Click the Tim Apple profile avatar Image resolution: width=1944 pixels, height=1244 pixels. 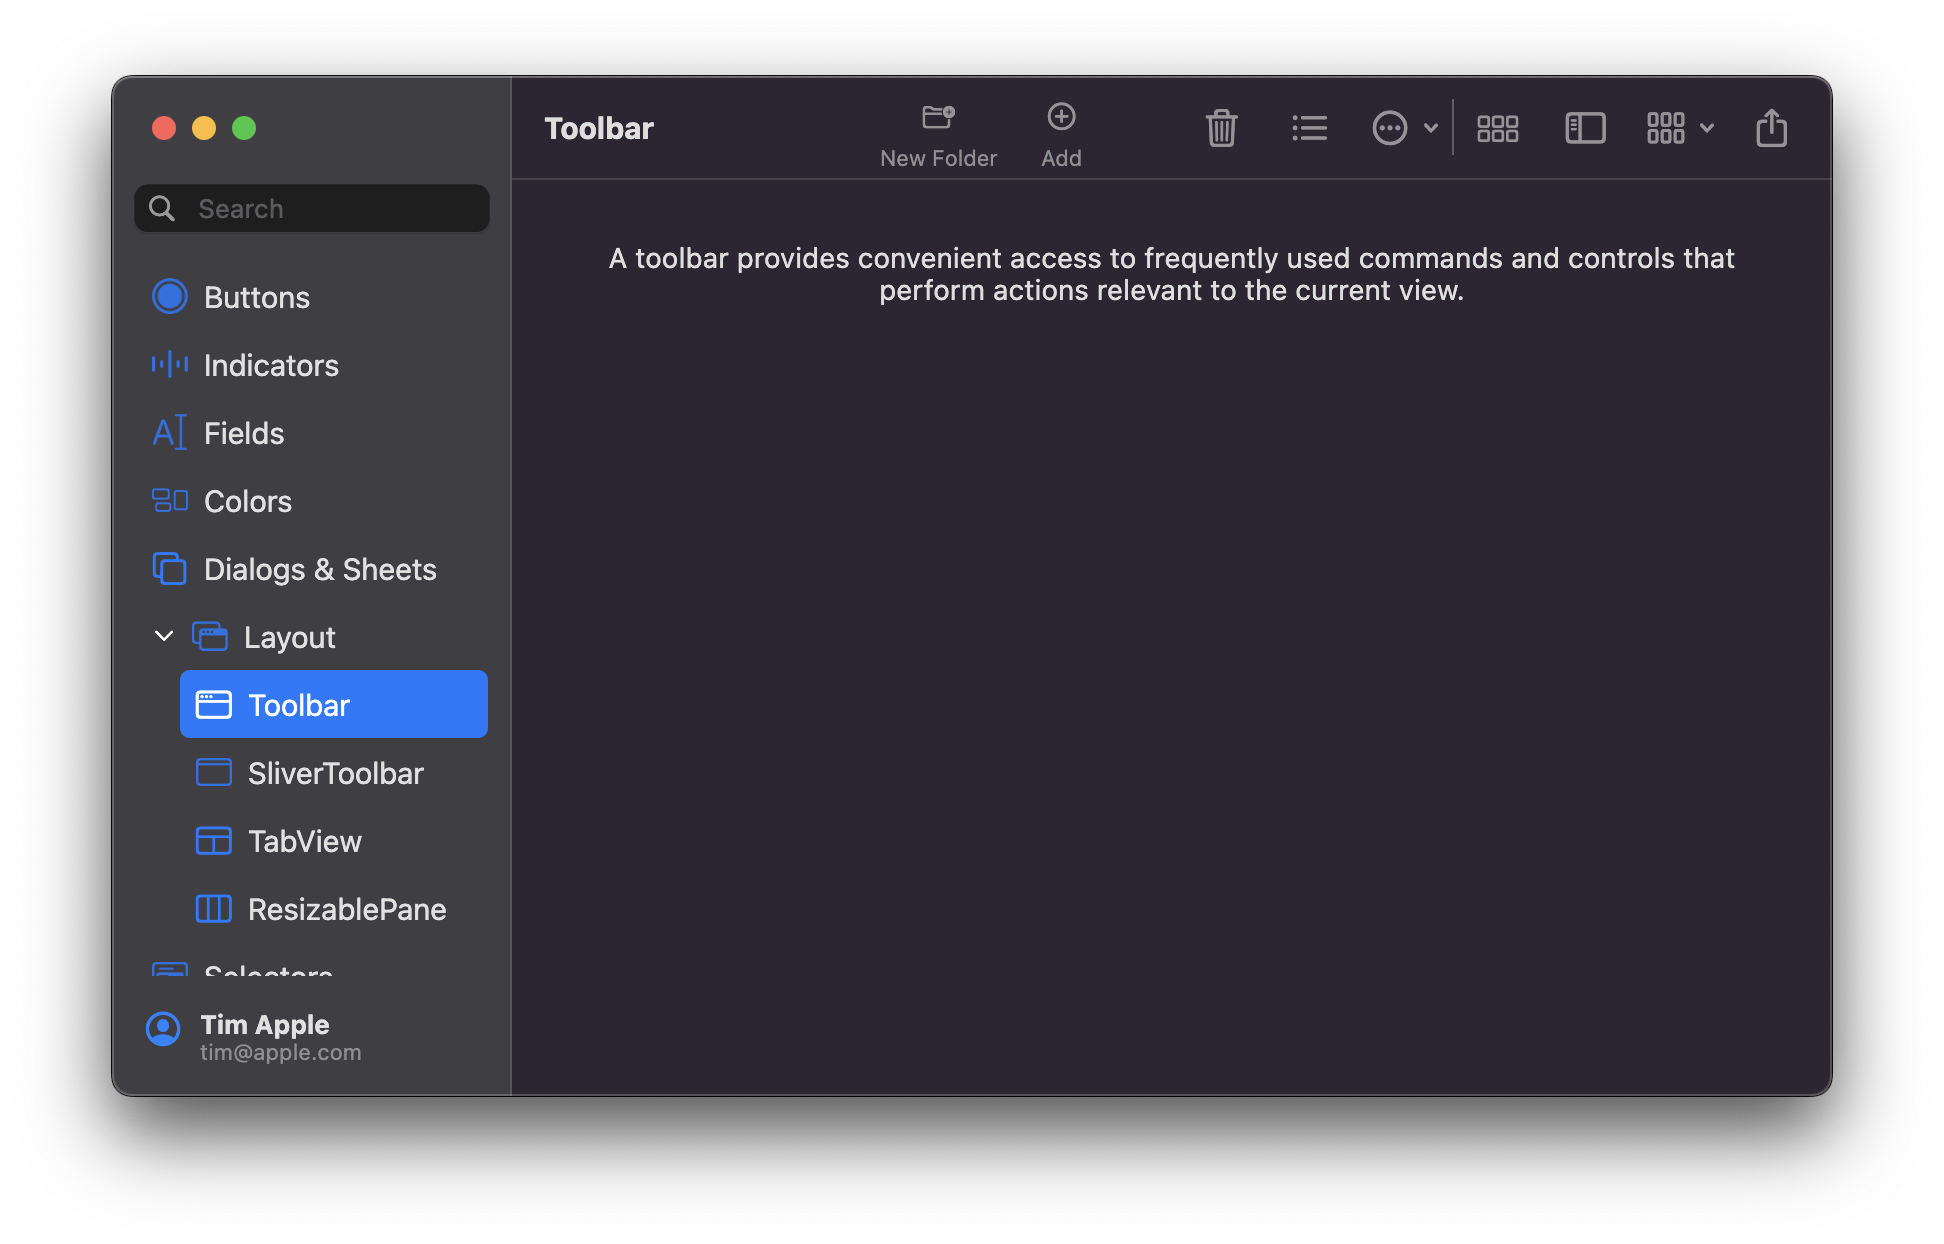click(x=163, y=1029)
